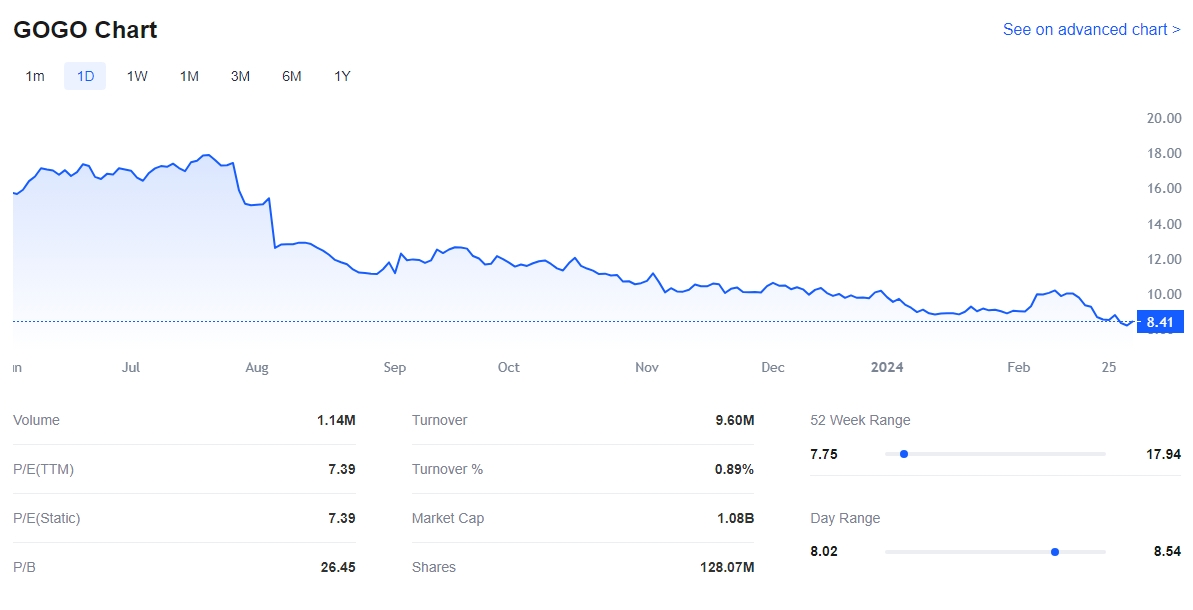Viewport: 1193px width, 610px height.
Task: Switch to the 1D chart interval
Action: click(x=85, y=76)
